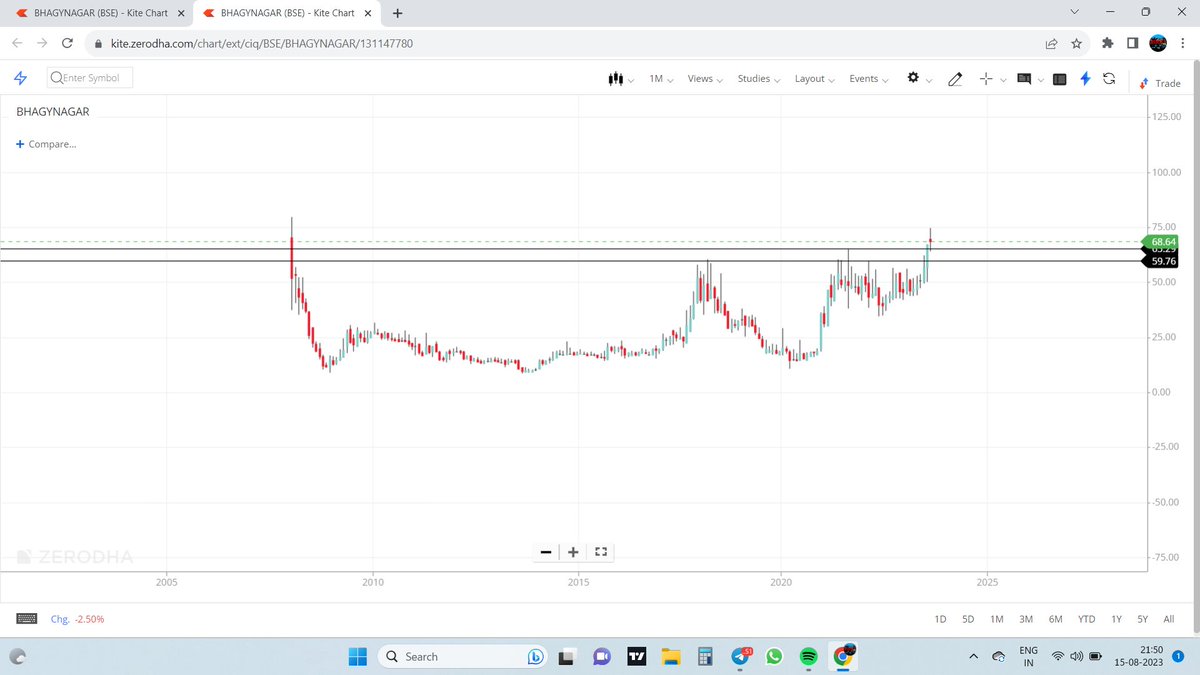Click the lightning bolt icon beside symbol search
The height and width of the screenshot is (675, 1200).
click(x=20, y=78)
